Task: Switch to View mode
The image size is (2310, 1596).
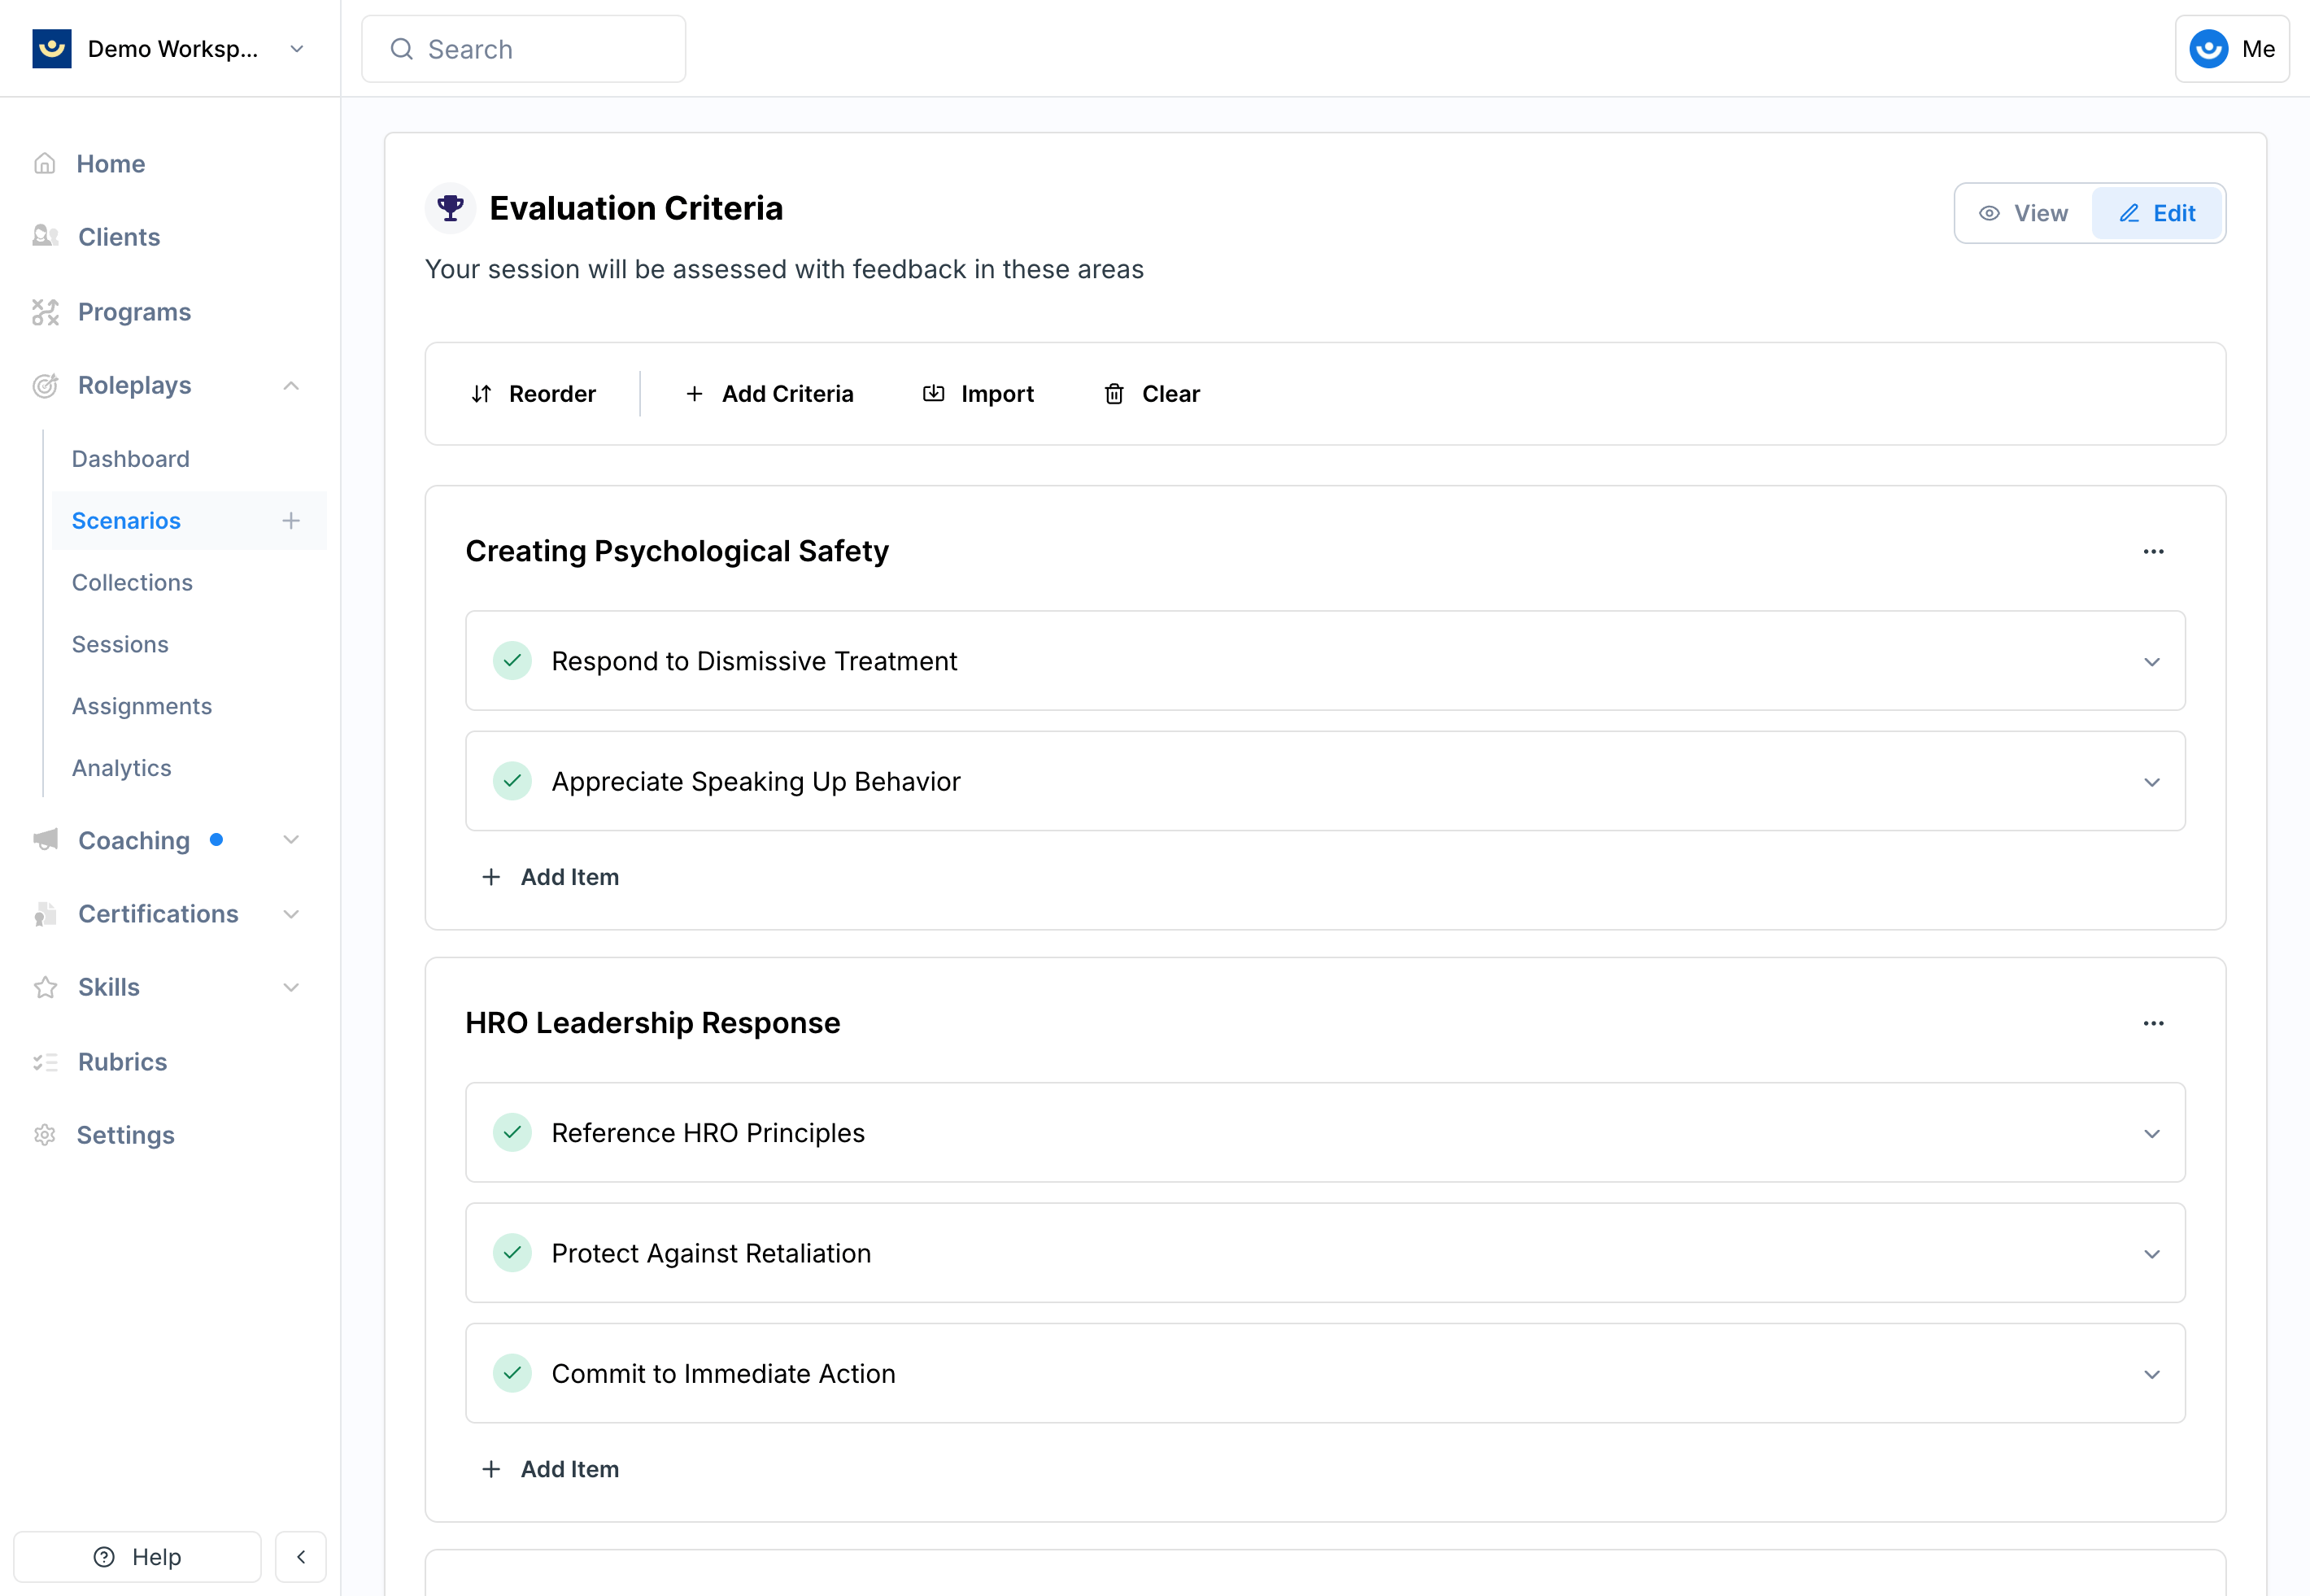Action: tap(2024, 213)
